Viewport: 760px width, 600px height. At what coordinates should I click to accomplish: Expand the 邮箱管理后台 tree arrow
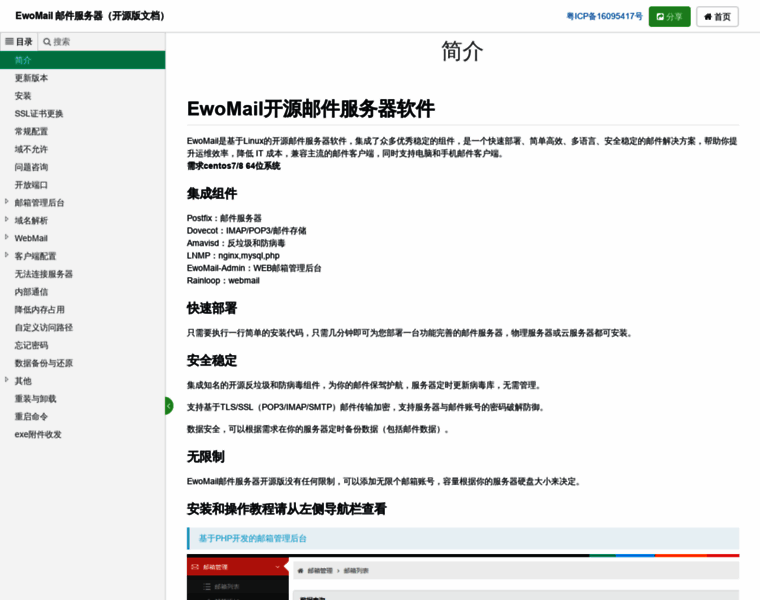pos(6,201)
